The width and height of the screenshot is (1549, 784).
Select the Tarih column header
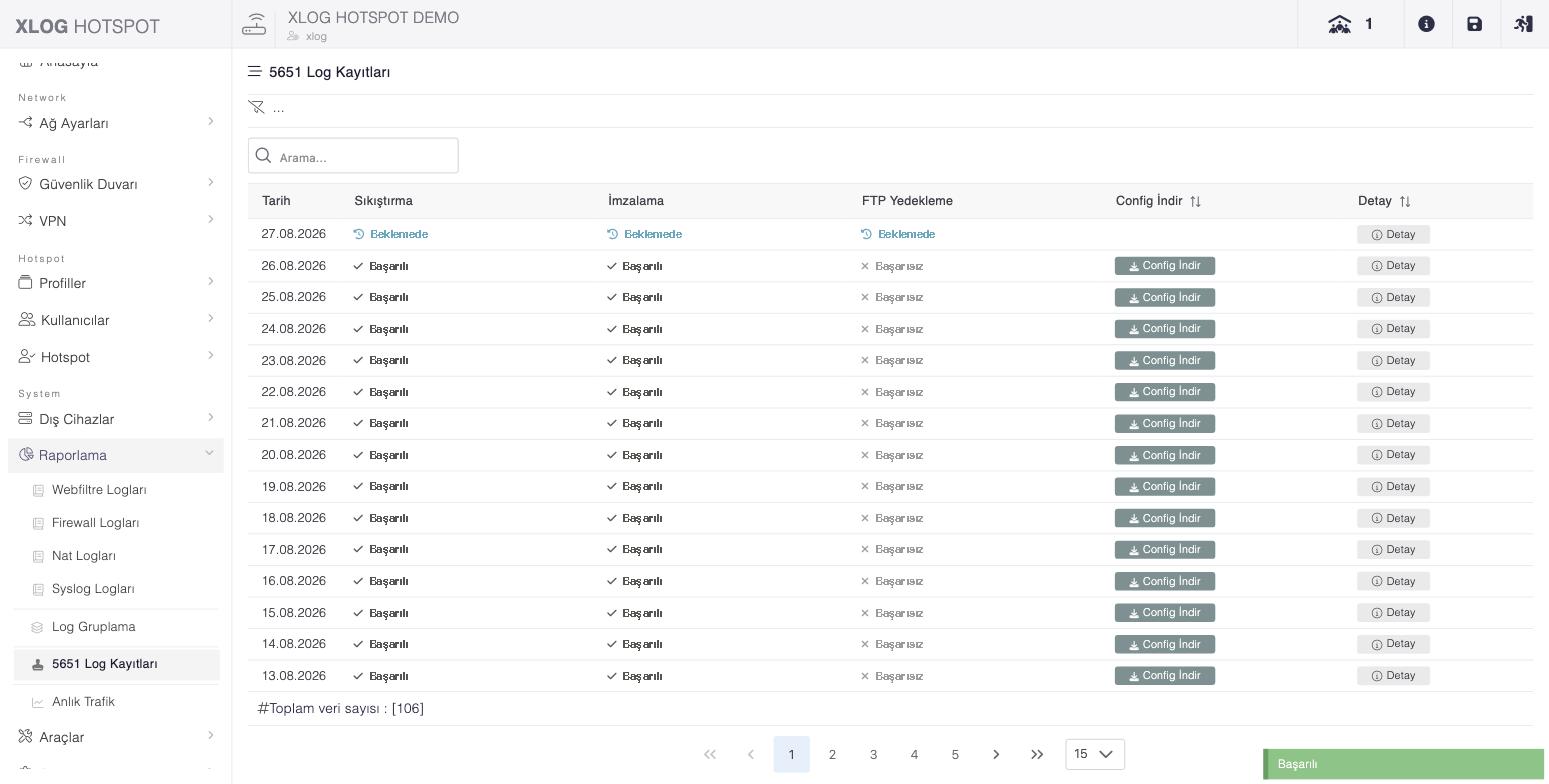point(276,201)
